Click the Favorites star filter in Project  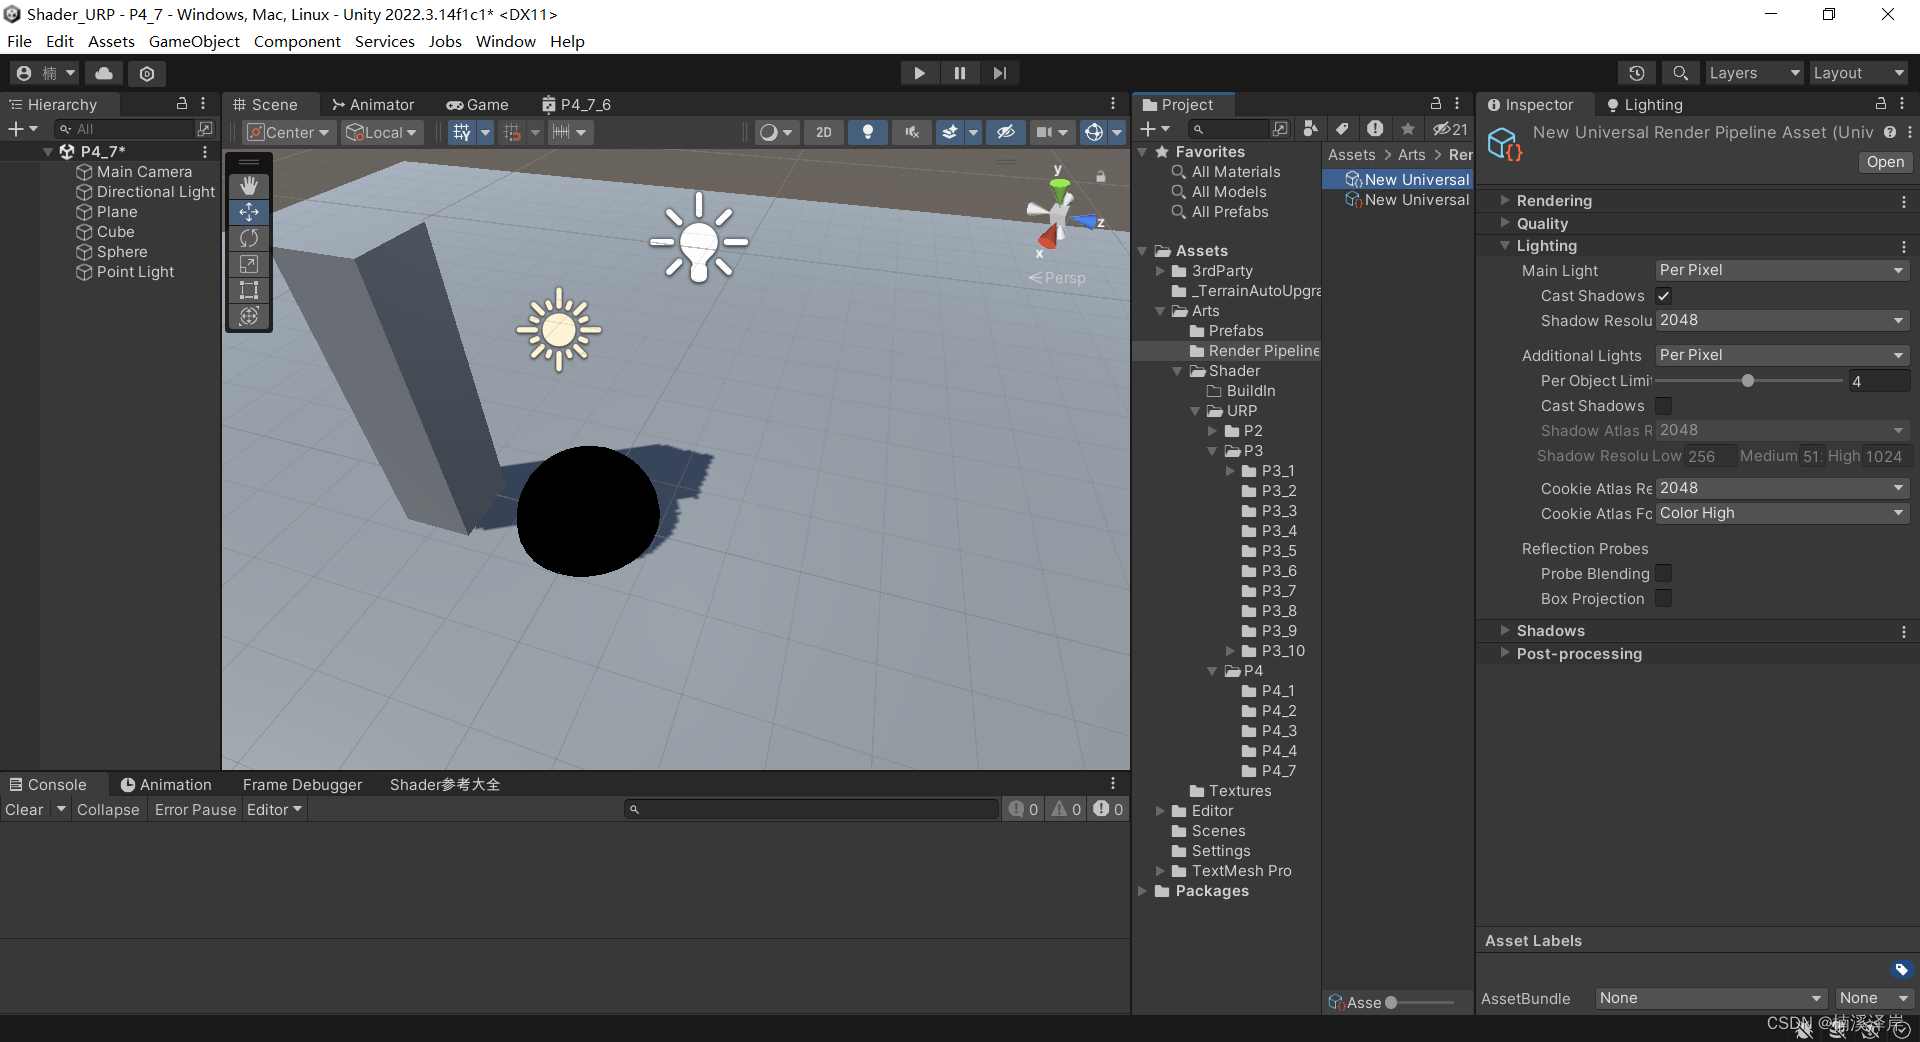tap(1408, 129)
